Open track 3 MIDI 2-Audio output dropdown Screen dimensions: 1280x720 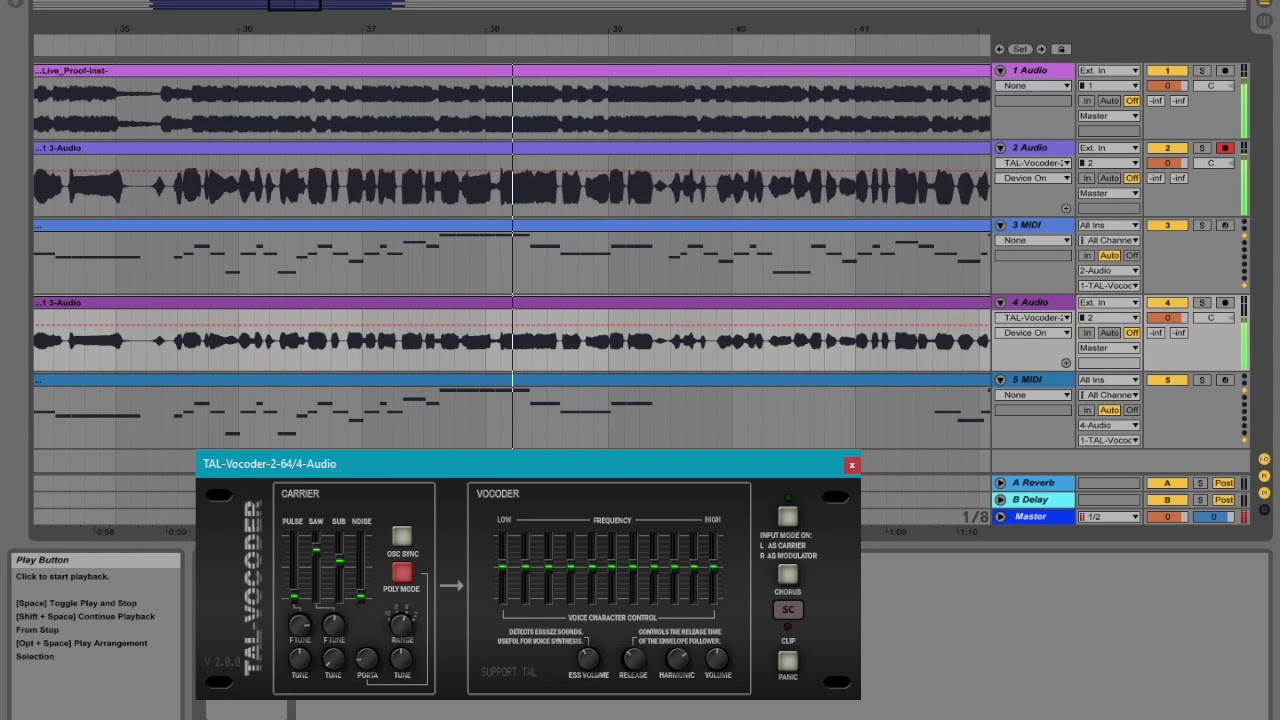tap(1109, 271)
